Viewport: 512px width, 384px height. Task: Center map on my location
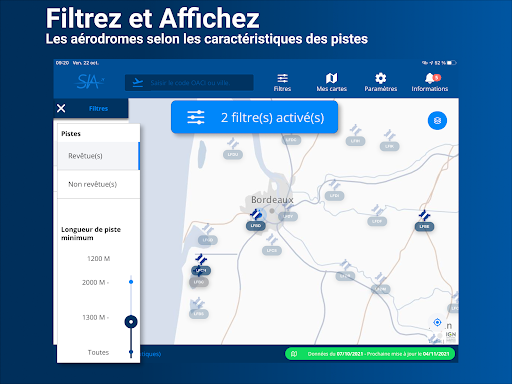pos(437,322)
